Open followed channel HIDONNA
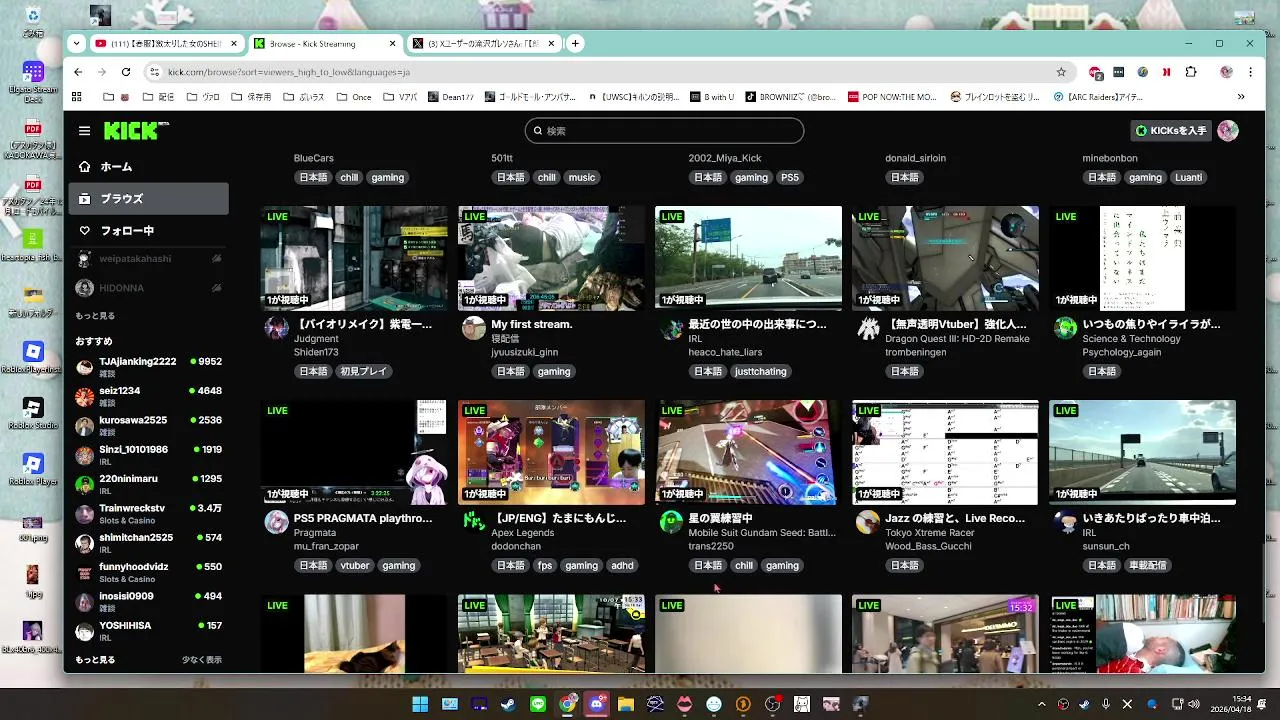 [x=148, y=288]
